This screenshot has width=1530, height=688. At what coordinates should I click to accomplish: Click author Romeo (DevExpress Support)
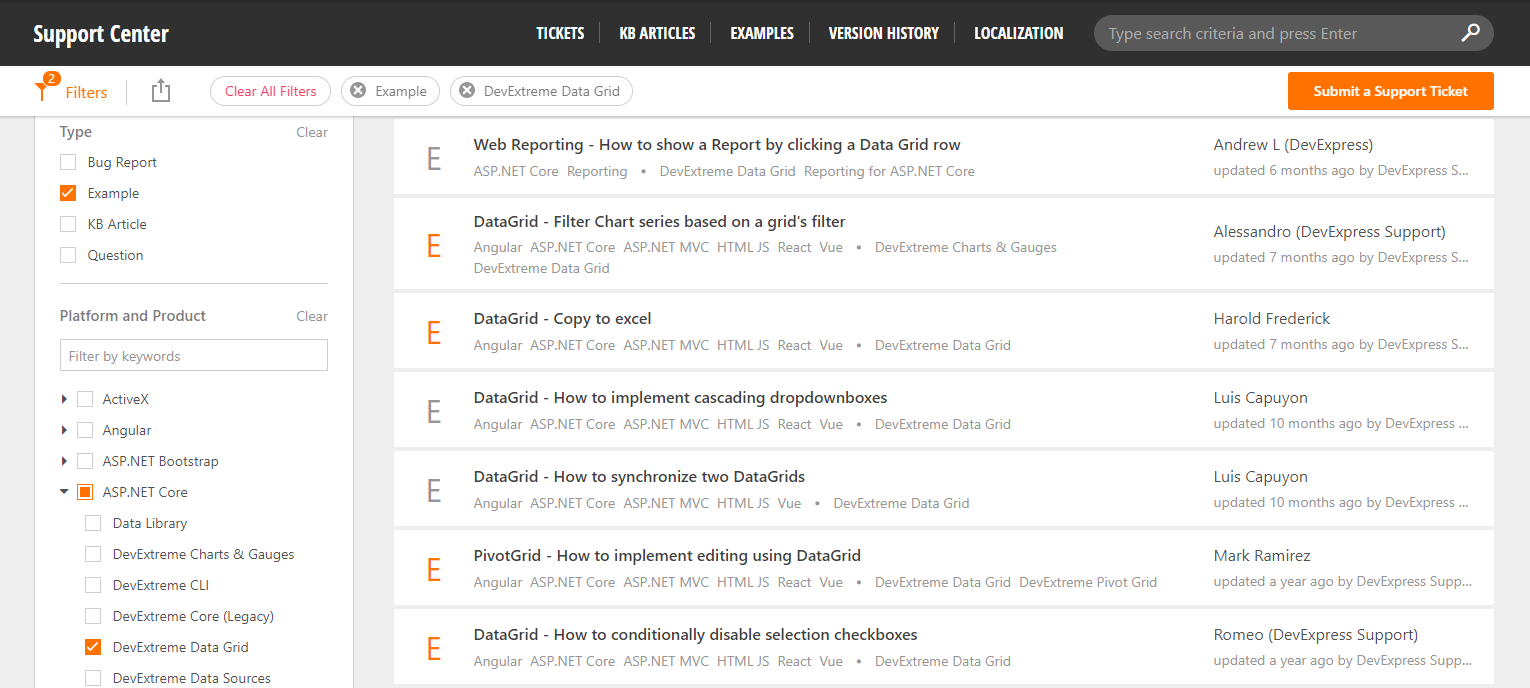coord(1316,635)
